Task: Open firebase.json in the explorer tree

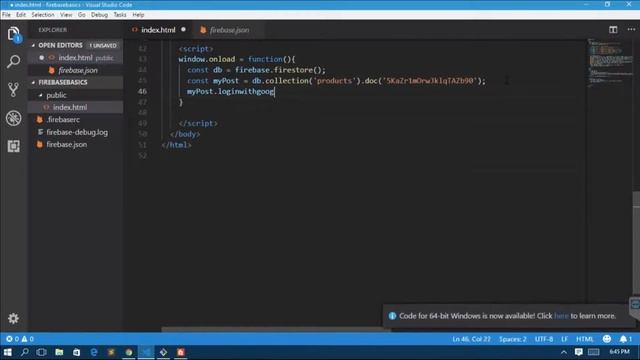Action: (x=76, y=144)
